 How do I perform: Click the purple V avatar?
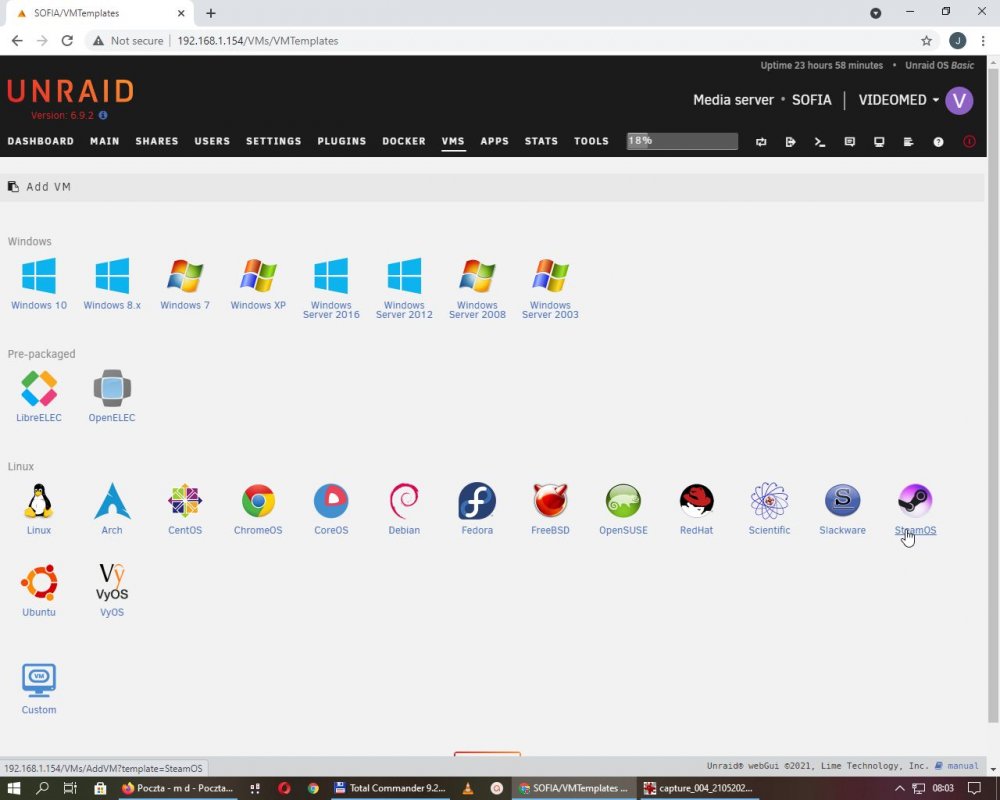(959, 101)
